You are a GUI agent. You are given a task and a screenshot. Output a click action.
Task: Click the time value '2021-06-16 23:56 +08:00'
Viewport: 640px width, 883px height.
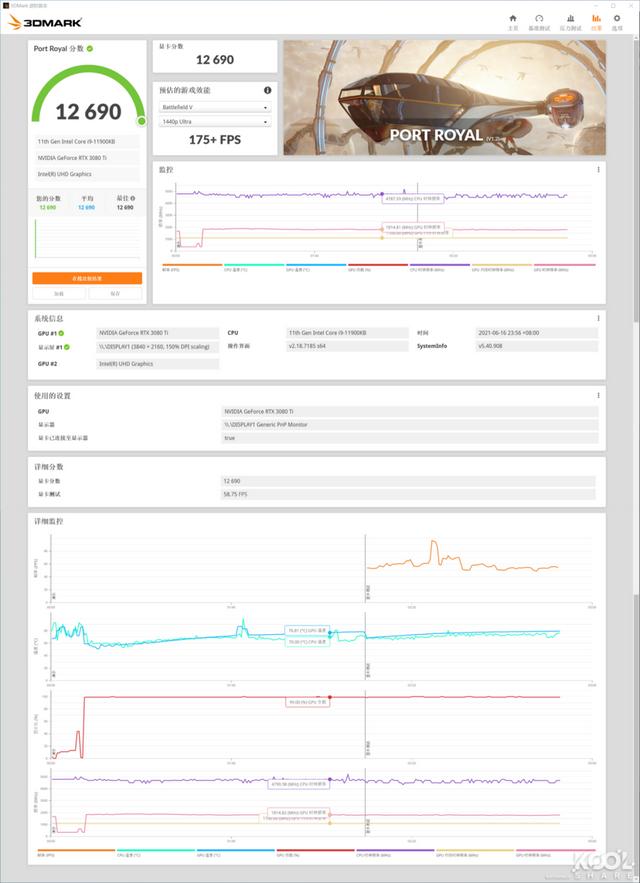tap(537, 333)
